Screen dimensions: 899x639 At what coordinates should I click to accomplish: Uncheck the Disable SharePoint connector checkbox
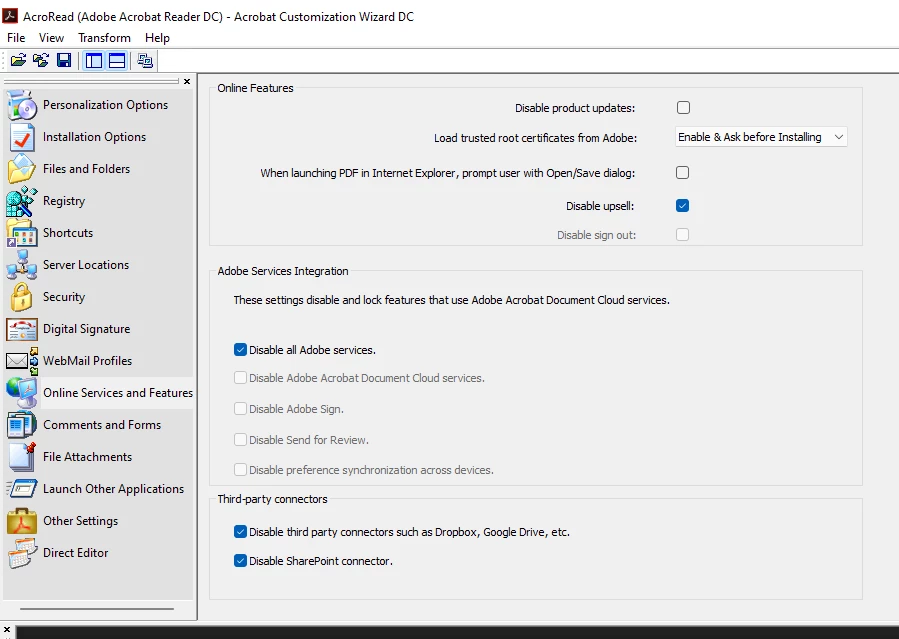pyautogui.click(x=240, y=560)
